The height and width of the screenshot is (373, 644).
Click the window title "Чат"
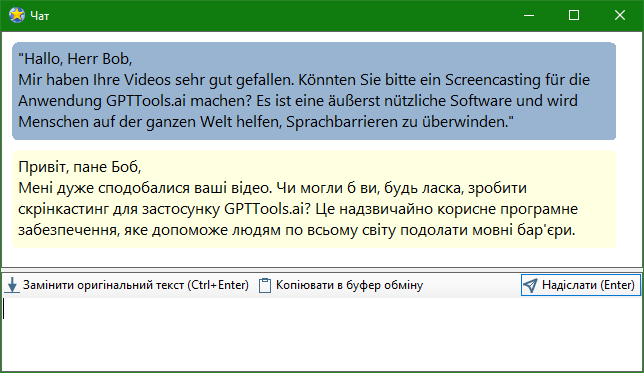(39, 16)
